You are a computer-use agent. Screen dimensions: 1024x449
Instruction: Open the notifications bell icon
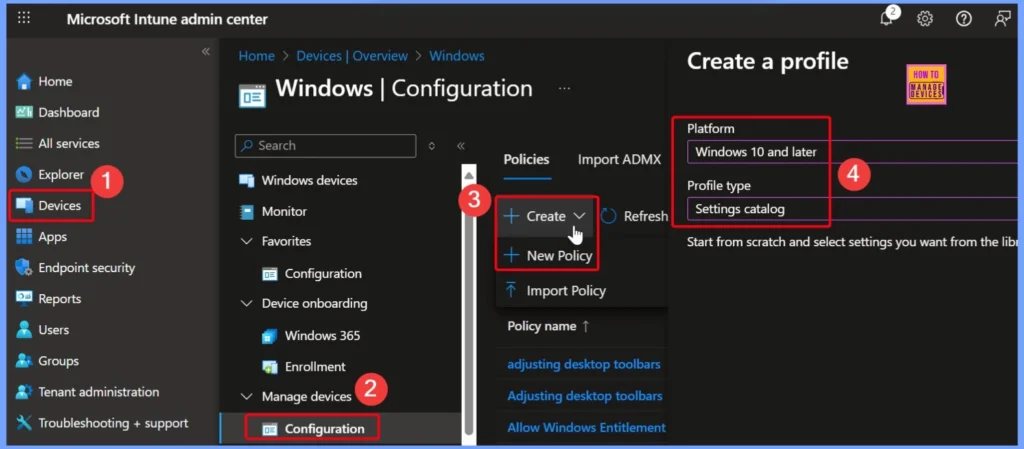click(x=887, y=18)
